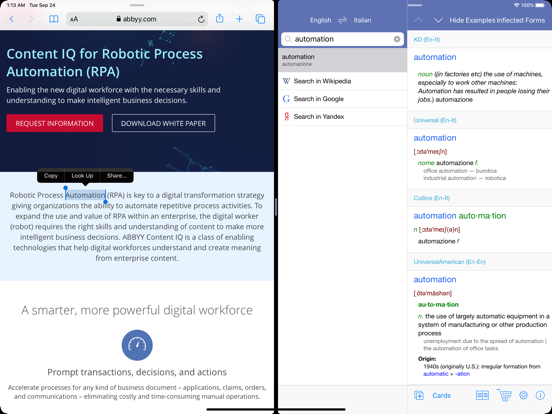Go to next entry down chevron
This screenshot has height=414, width=552.
[x=438, y=20]
